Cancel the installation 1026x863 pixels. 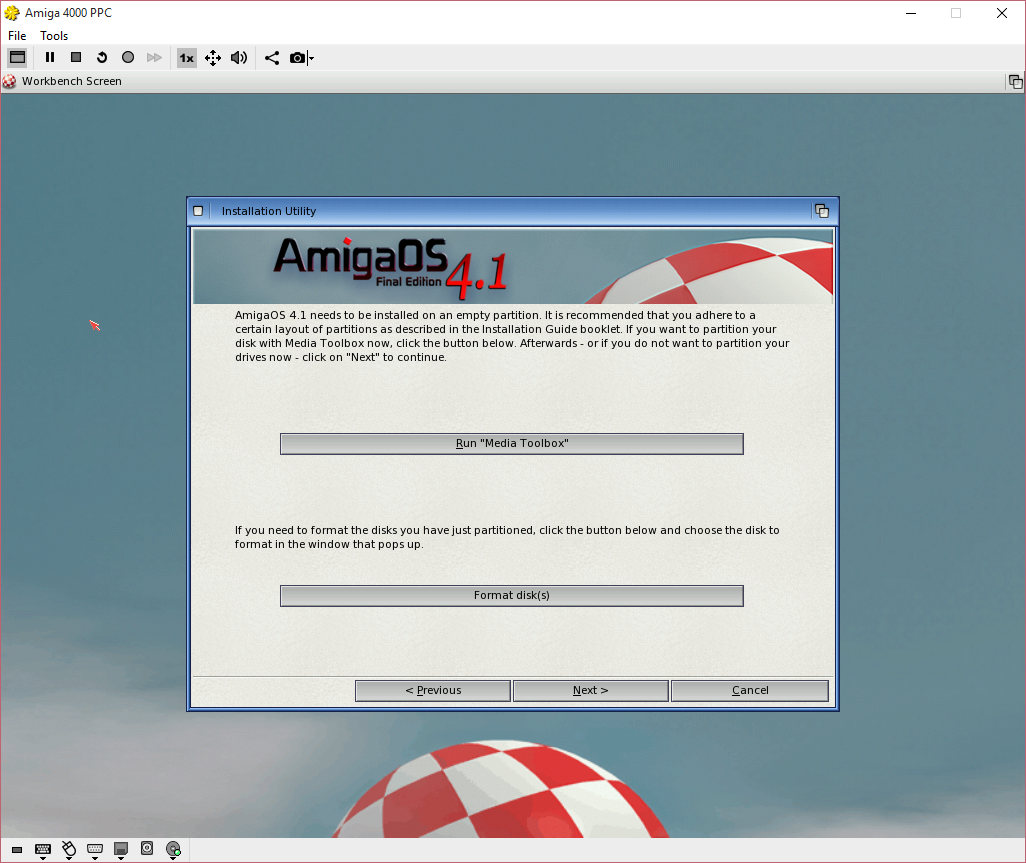pyautogui.click(x=750, y=690)
